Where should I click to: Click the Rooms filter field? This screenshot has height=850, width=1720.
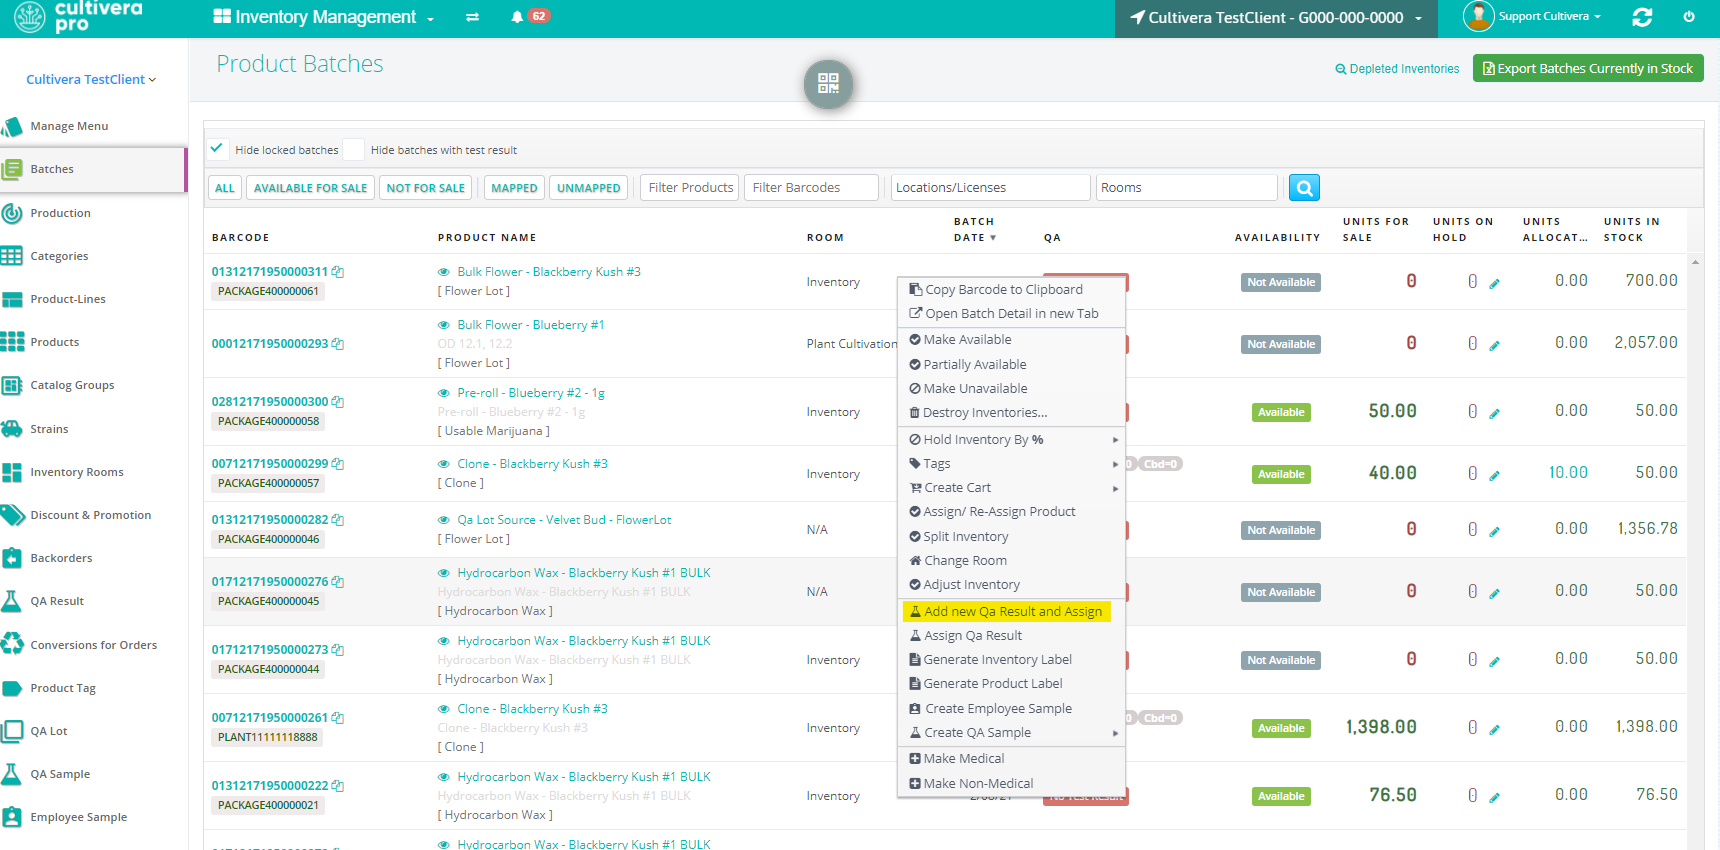[1187, 187]
